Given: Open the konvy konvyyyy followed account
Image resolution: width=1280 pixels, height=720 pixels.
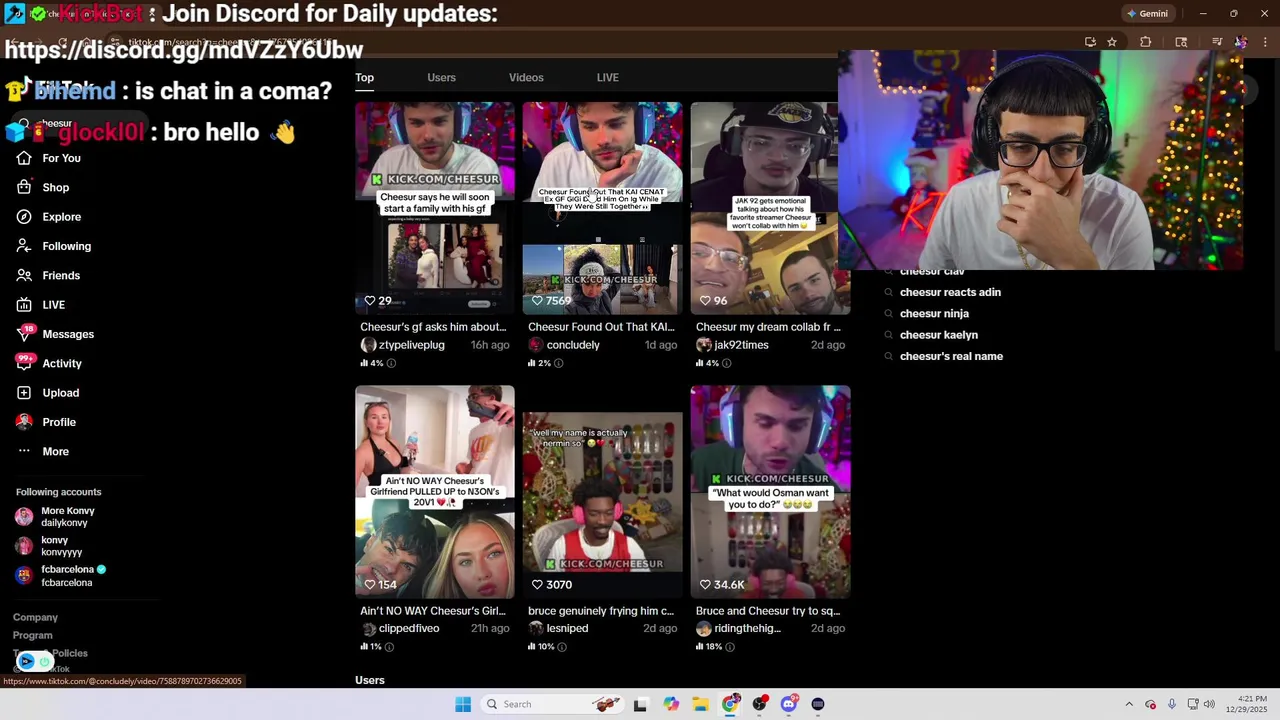Looking at the screenshot, I should [49, 546].
